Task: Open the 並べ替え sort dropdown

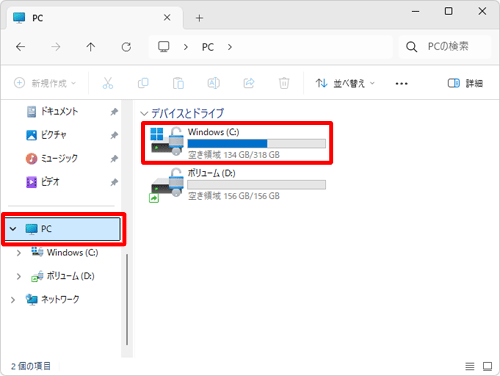Action: point(345,83)
